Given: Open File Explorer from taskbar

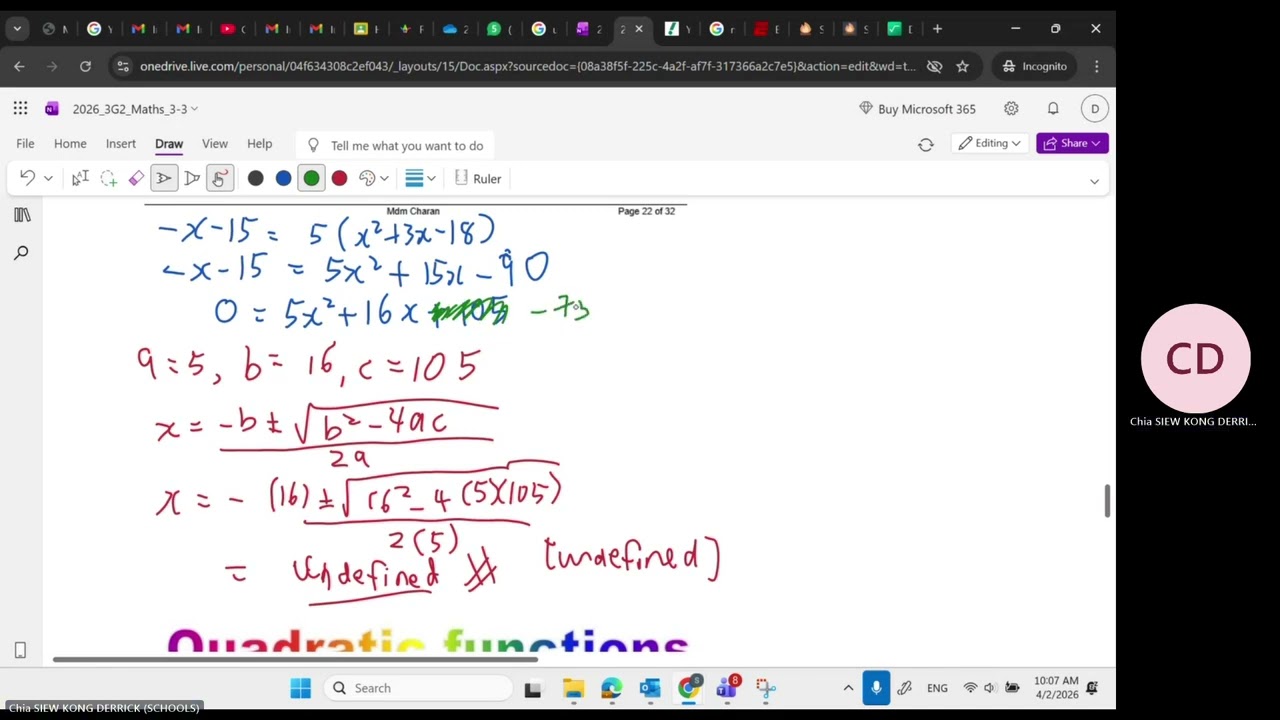Looking at the screenshot, I should (x=573, y=688).
